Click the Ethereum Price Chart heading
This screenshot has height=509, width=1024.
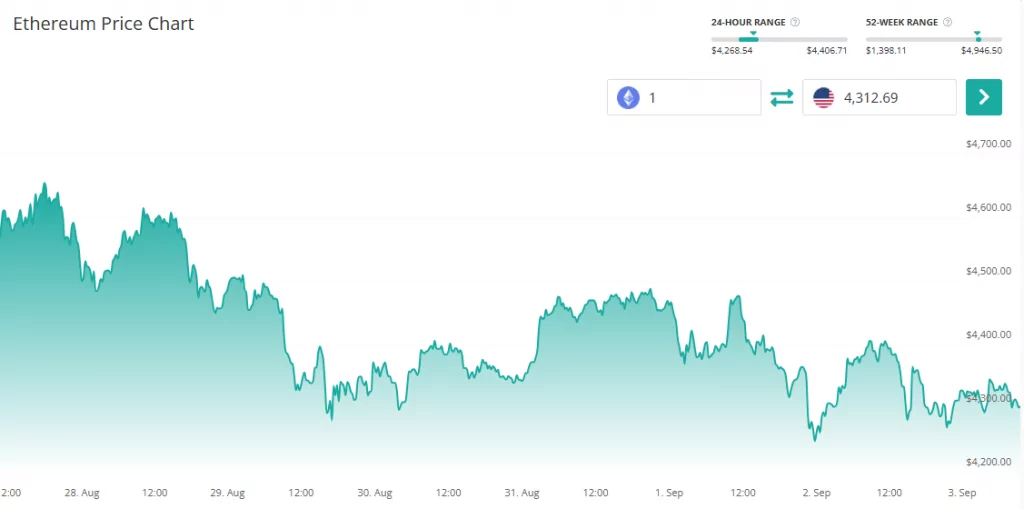(x=103, y=23)
